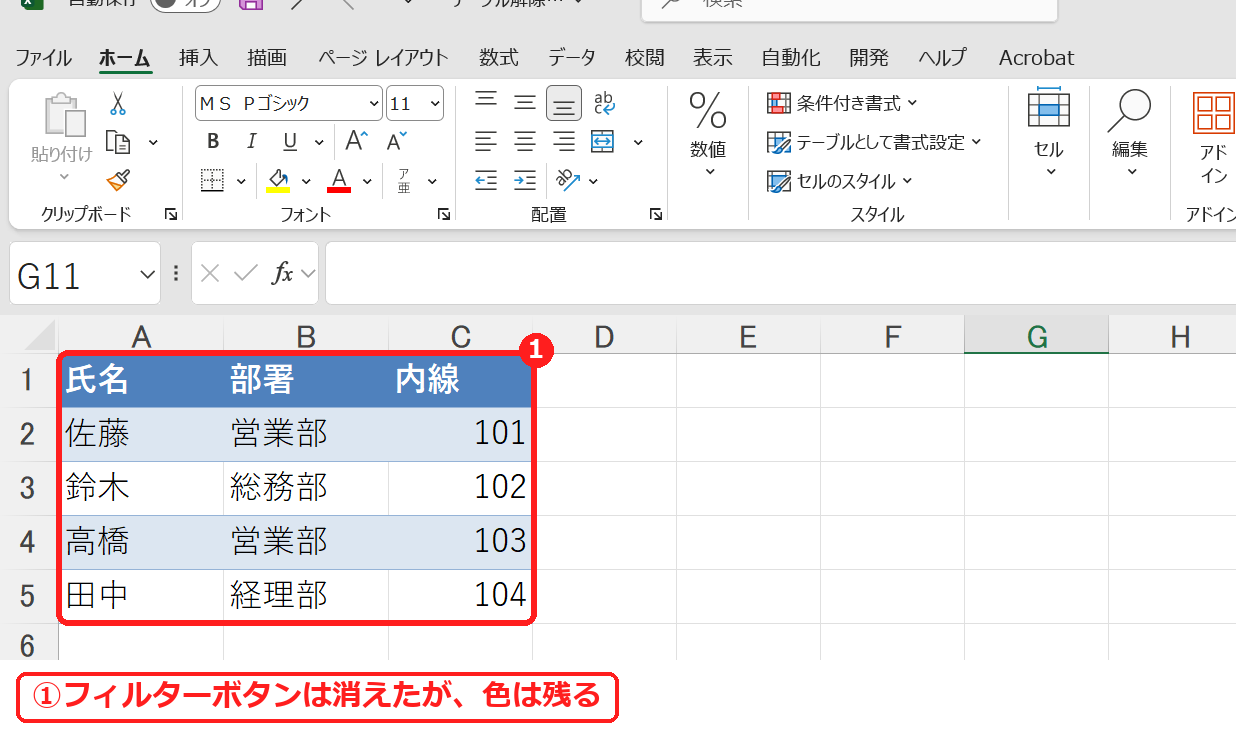Toggle bottom align button
Image resolution: width=1236 pixels, height=730 pixels.
564,103
